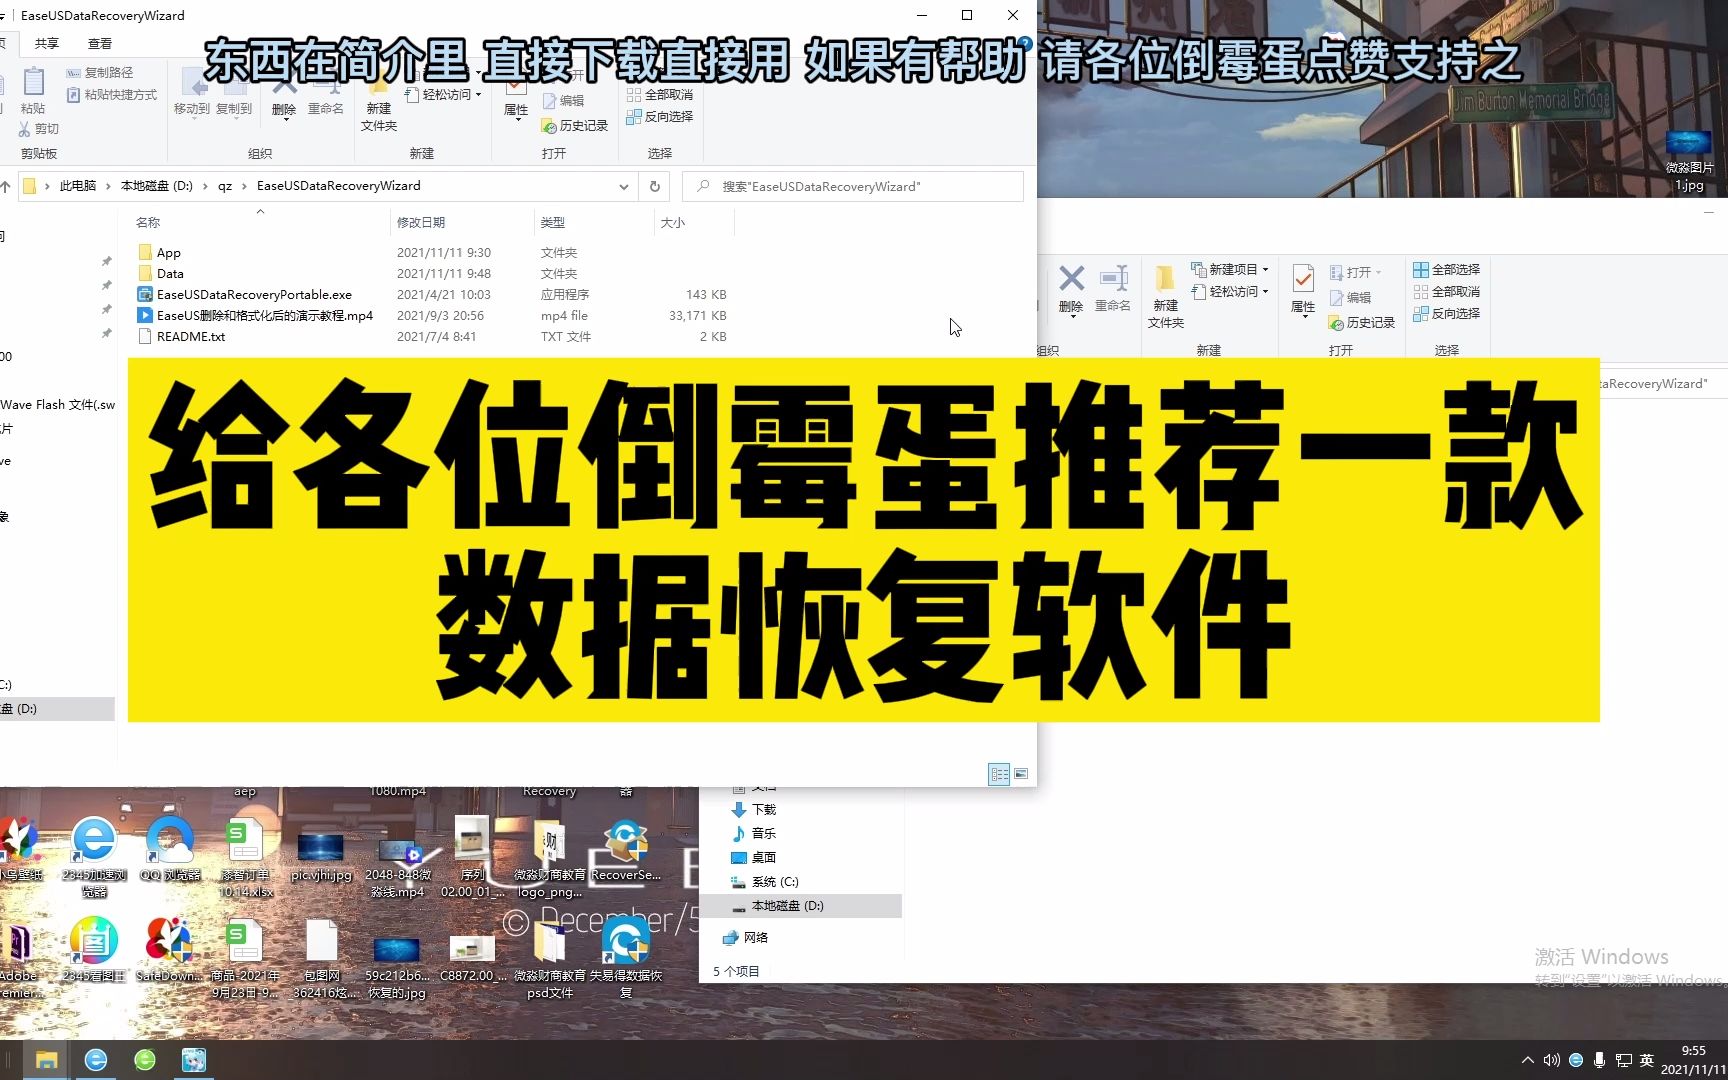The height and width of the screenshot is (1080, 1728).
Task: Click Invert selection (反向选择) in front ribbon
Action: click(660, 117)
